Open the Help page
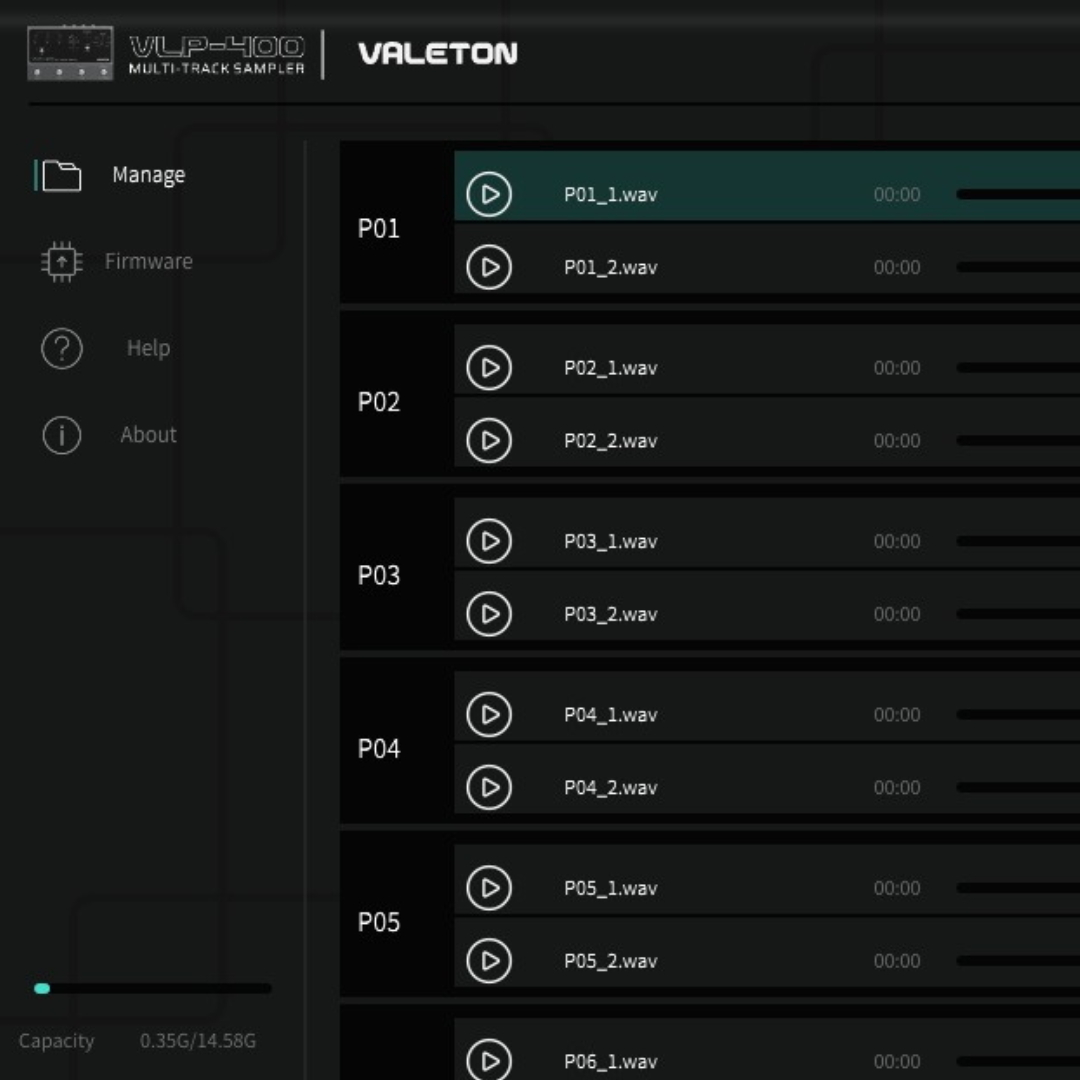The height and width of the screenshot is (1080, 1080). click(x=148, y=348)
